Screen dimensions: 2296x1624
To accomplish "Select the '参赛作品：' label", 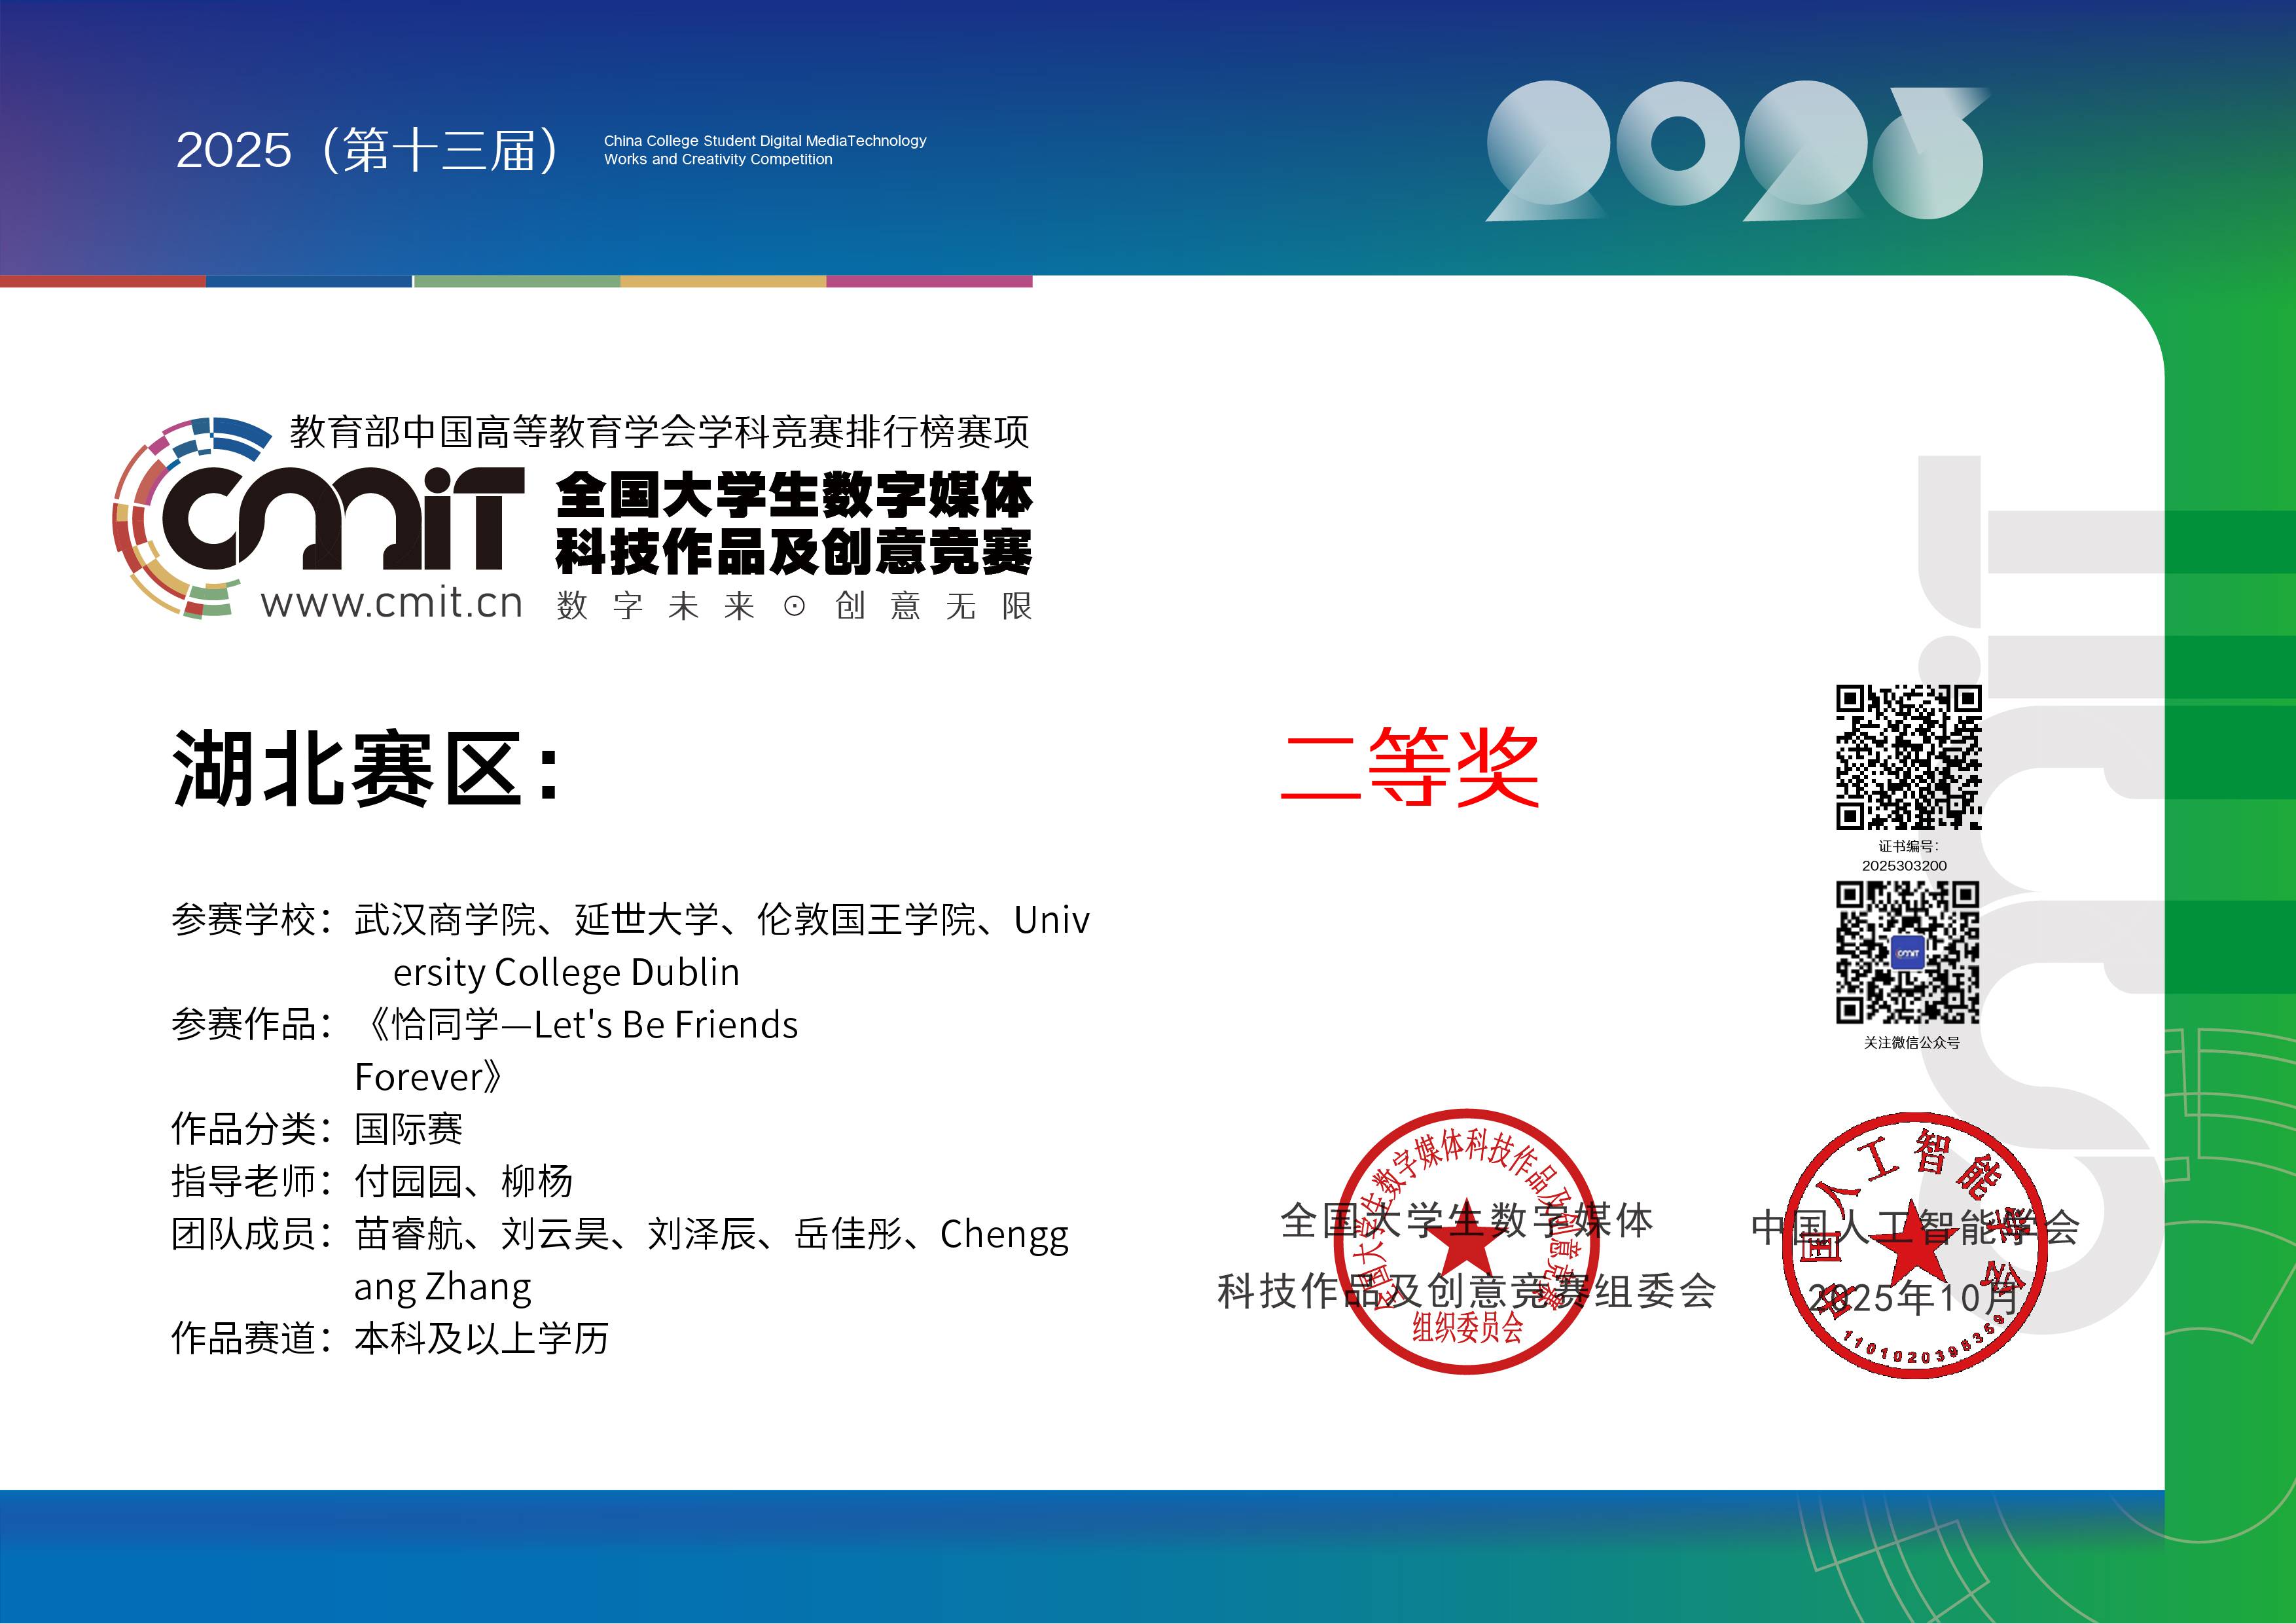I will 253,1025.
